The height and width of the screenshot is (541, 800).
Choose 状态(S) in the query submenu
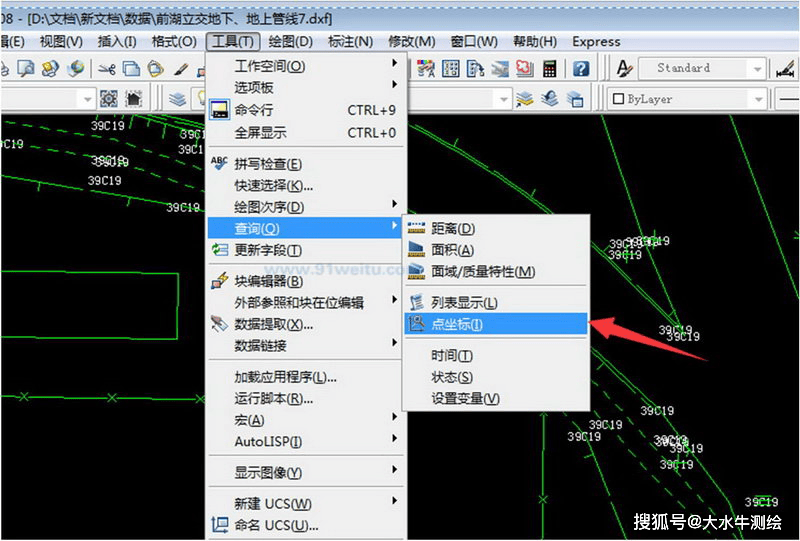point(495,377)
